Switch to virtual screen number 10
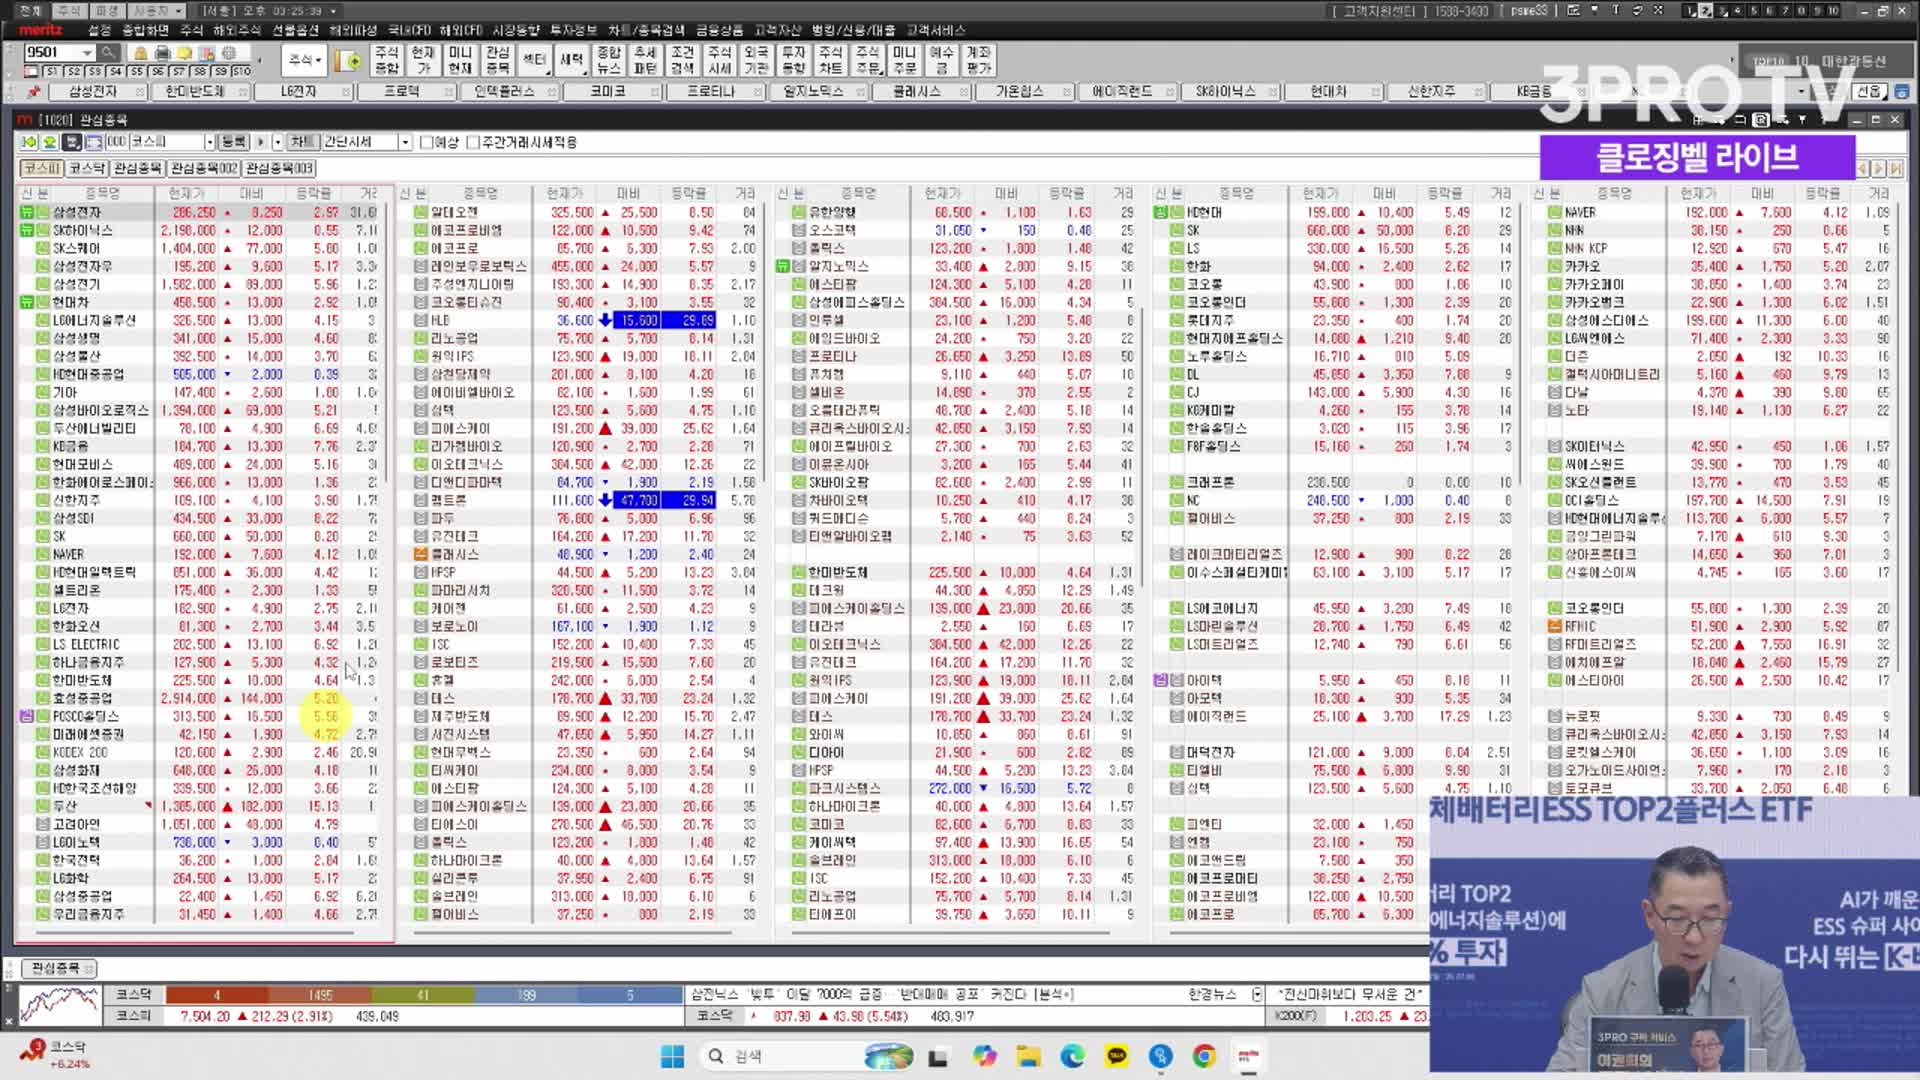1920x1080 pixels. [1833, 10]
